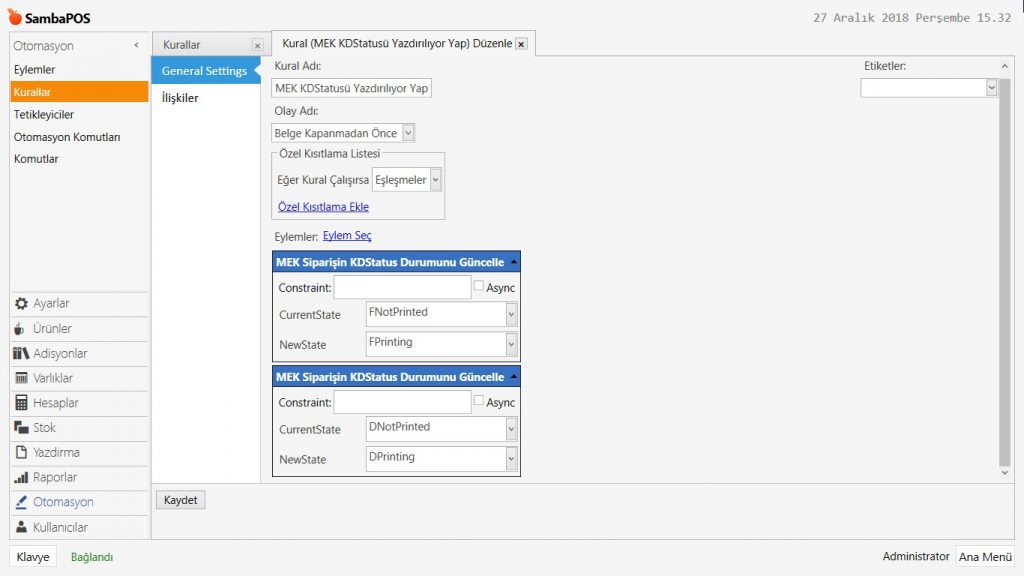
Task: Enable Async checkbox in first action
Action: pyautogui.click(x=479, y=286)
